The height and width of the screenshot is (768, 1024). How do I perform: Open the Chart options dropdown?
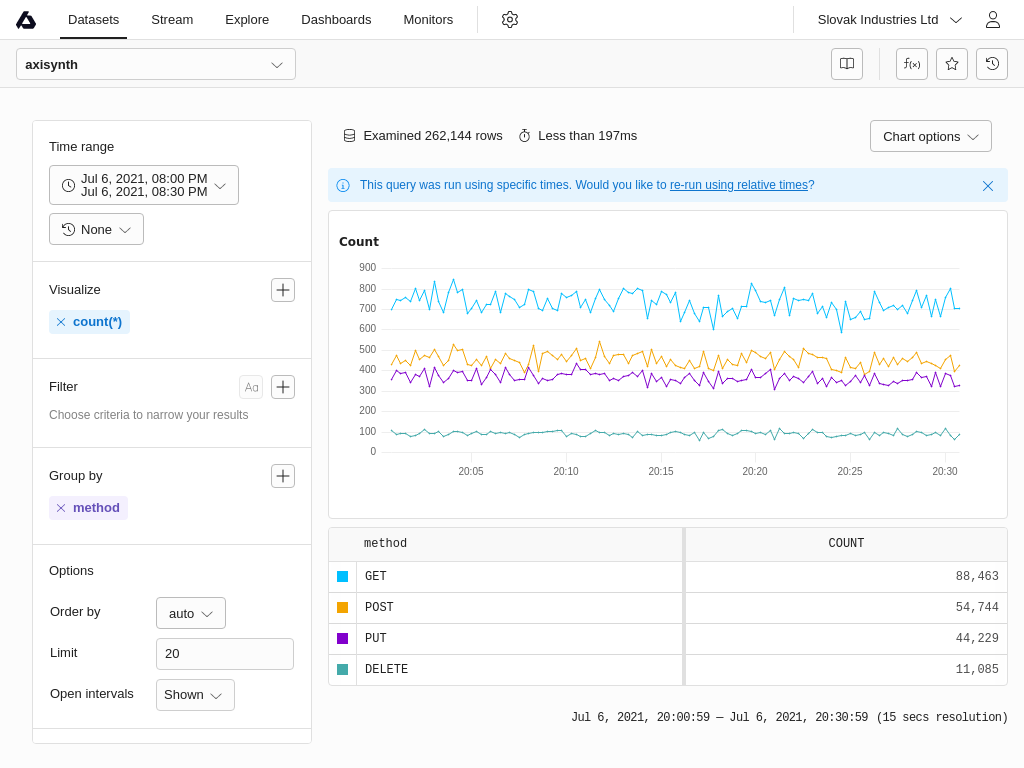click(930, 136)
